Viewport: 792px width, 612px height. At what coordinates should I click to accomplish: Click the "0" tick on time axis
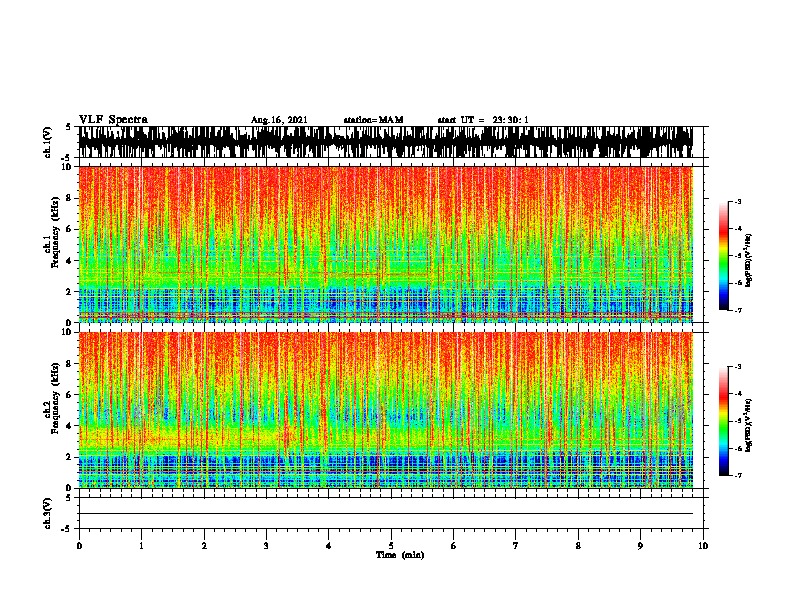click(79, 546)
